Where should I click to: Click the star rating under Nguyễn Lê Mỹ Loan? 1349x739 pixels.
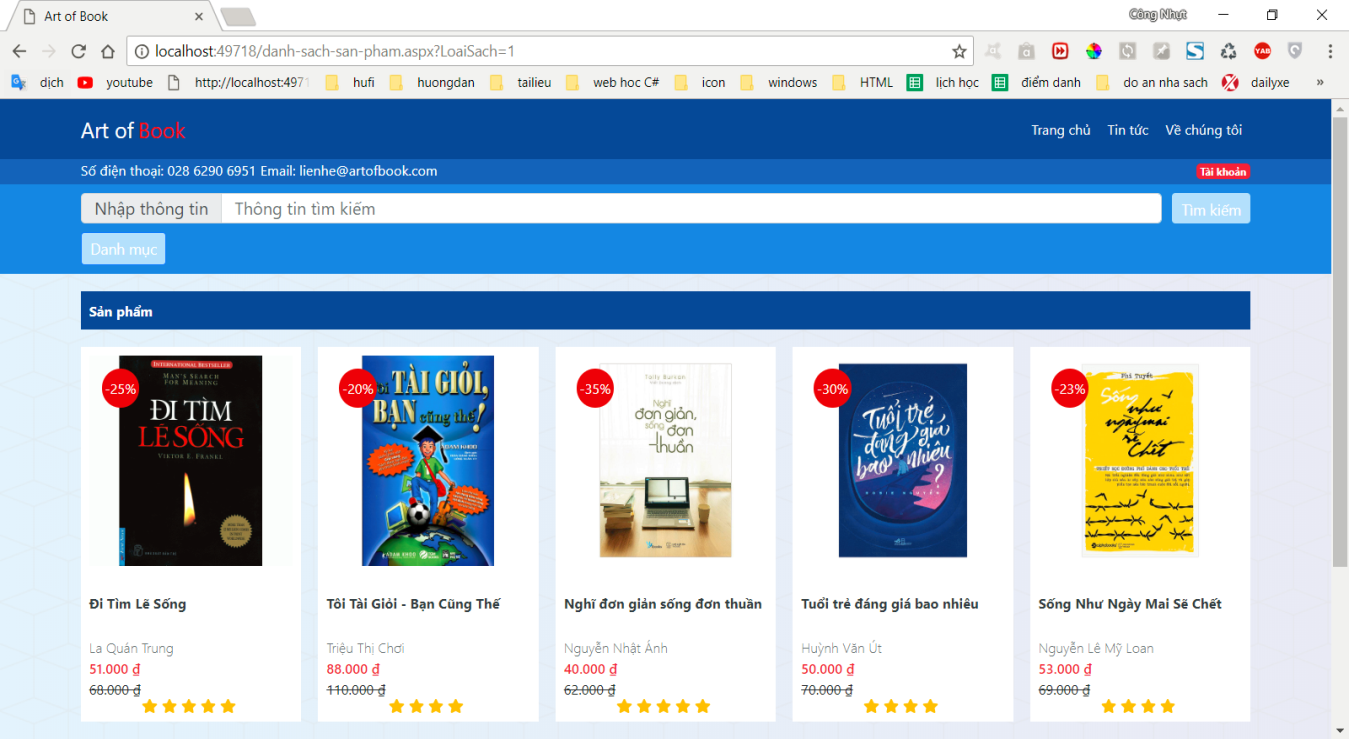tap(1138, 706)
